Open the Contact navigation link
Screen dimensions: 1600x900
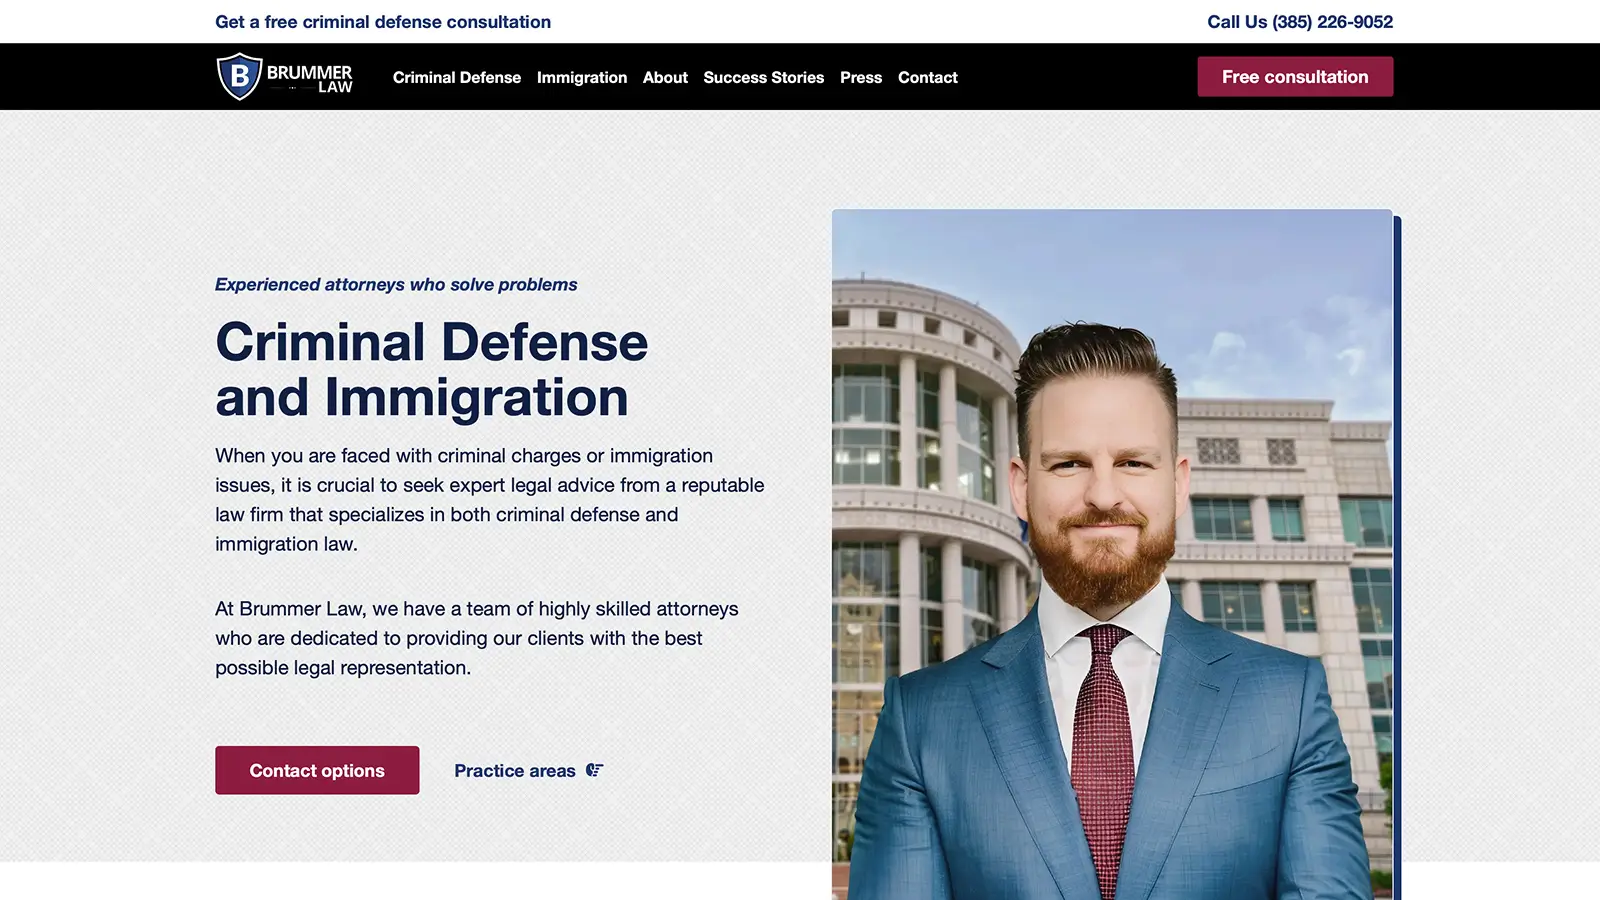click(x=927, y=77)
